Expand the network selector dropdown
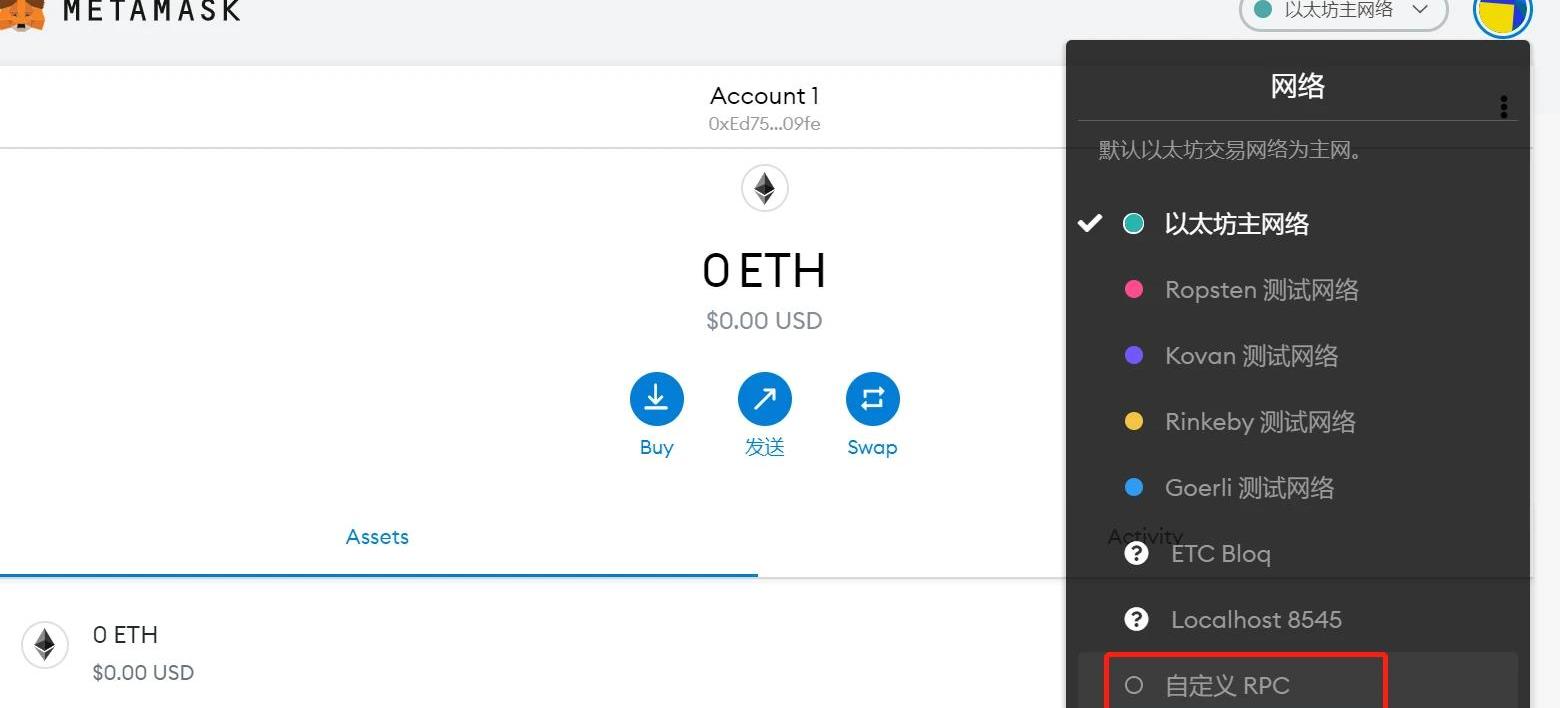Viewport: 1560px width, 708px height. pos(1343,10)
